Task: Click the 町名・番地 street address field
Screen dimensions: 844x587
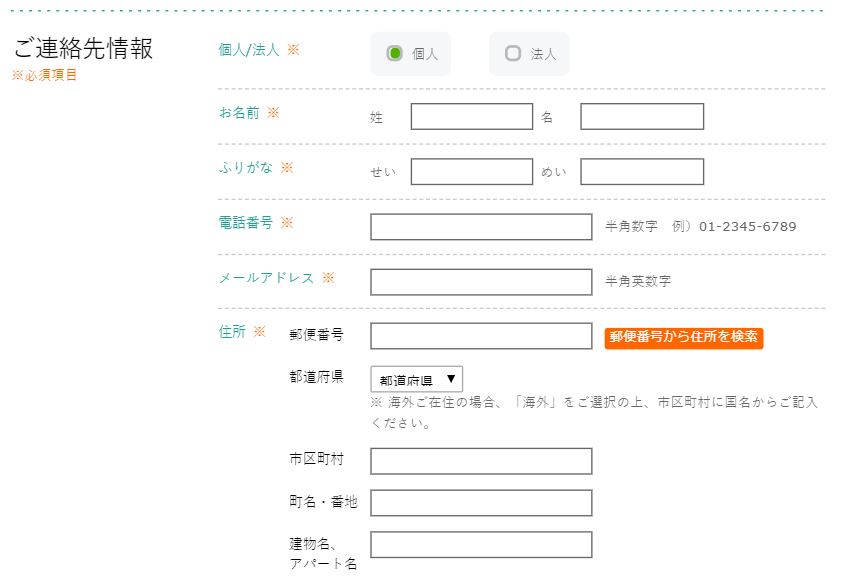Action: pyautogui.click(x=481, y=503)
